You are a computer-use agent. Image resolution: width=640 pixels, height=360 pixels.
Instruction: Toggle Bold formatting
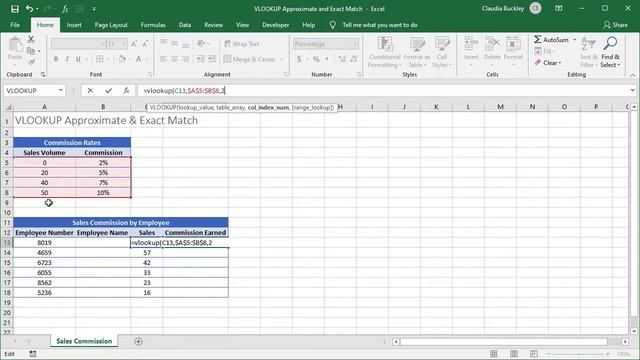(56, 59)
